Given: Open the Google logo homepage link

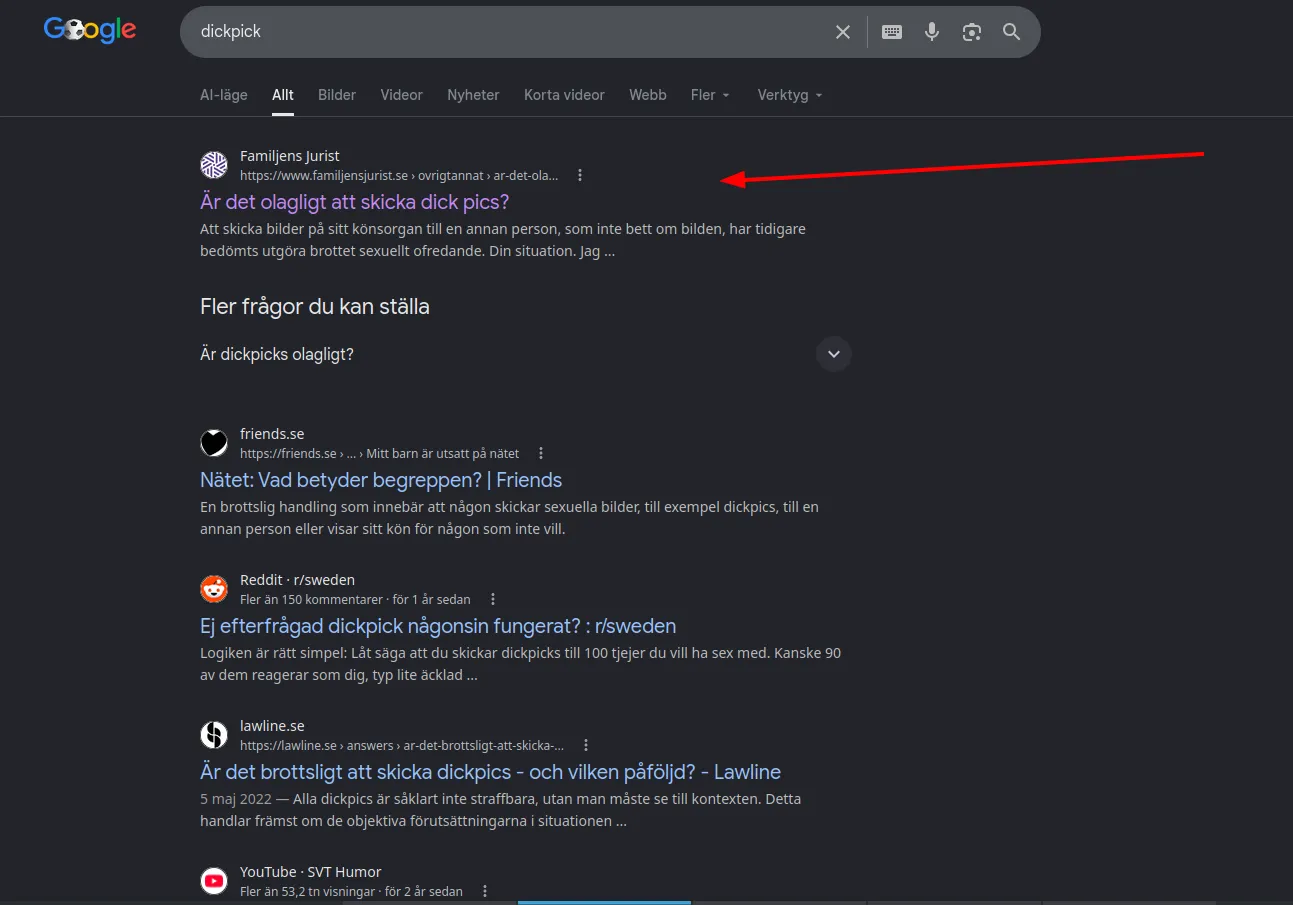Looking at the screenshot, I should [x=90, y=30].
